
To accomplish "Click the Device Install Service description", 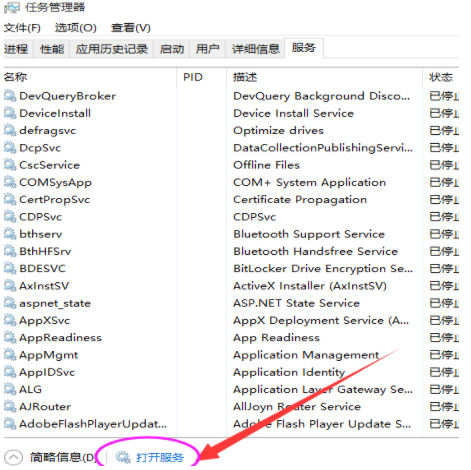I will pos(293,113).
